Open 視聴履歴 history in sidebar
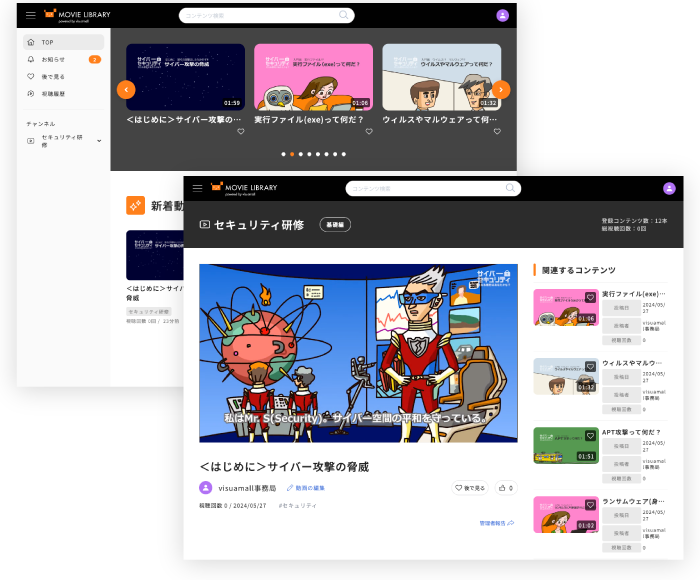 coord(63,94)
